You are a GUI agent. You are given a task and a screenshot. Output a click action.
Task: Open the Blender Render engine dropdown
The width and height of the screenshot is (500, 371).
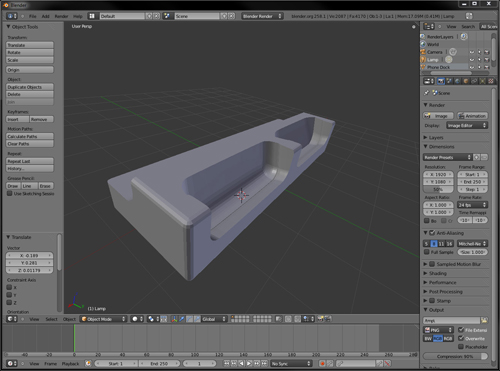(x=262, y=16)
